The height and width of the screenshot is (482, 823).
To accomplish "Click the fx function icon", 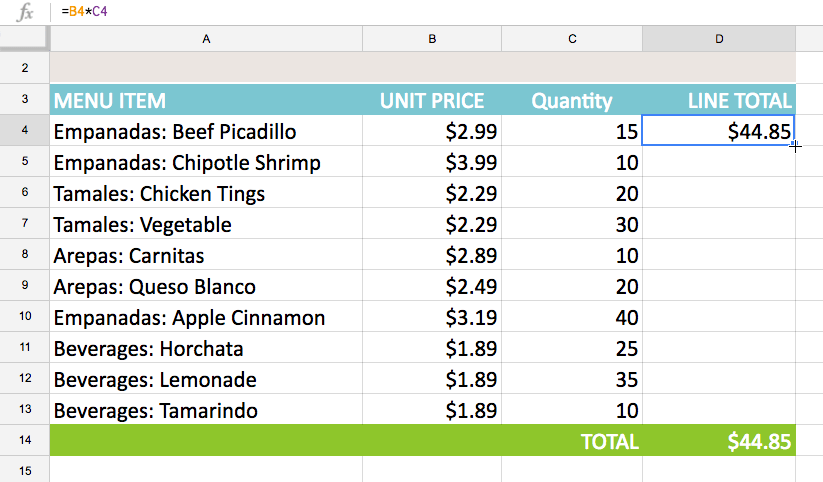I will click(26, 13).
